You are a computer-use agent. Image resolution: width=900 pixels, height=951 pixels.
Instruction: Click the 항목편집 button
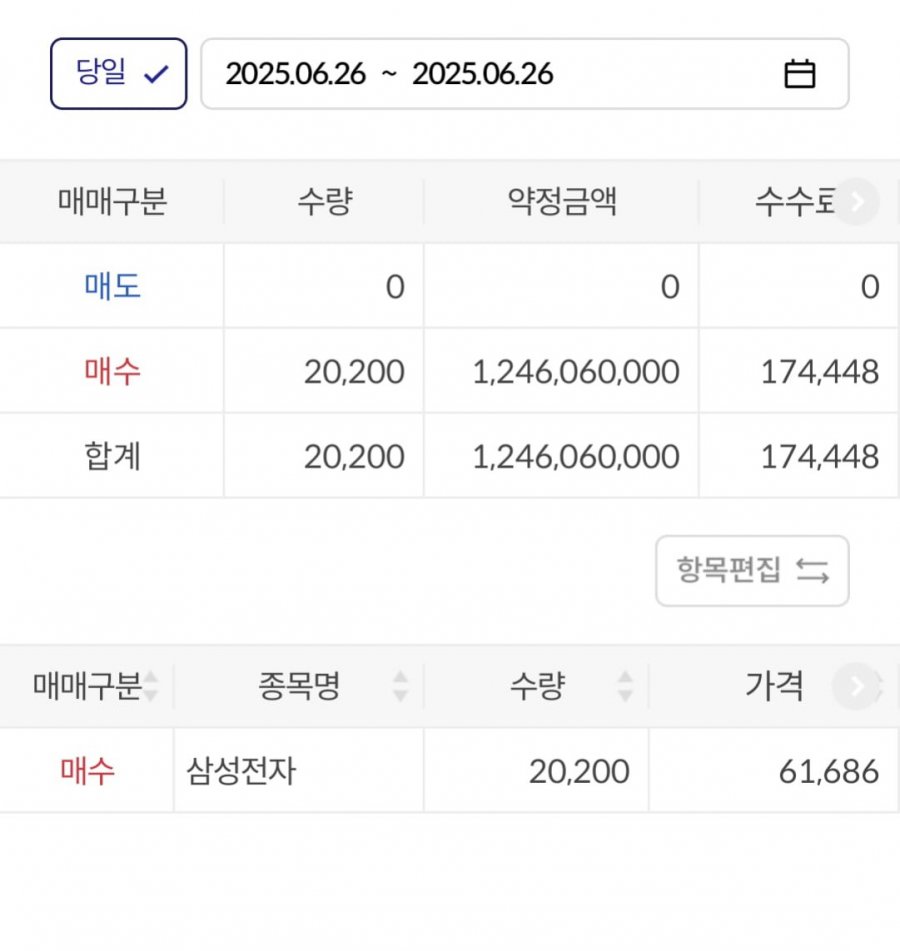pos(752,571)
